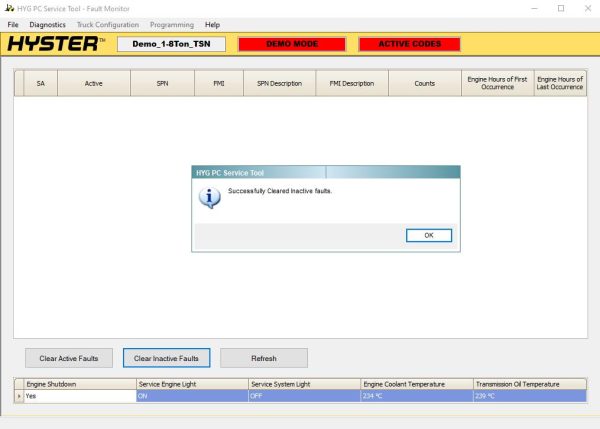
Task: Click the SPN Description column header
Action: click(x=279, y=83)
